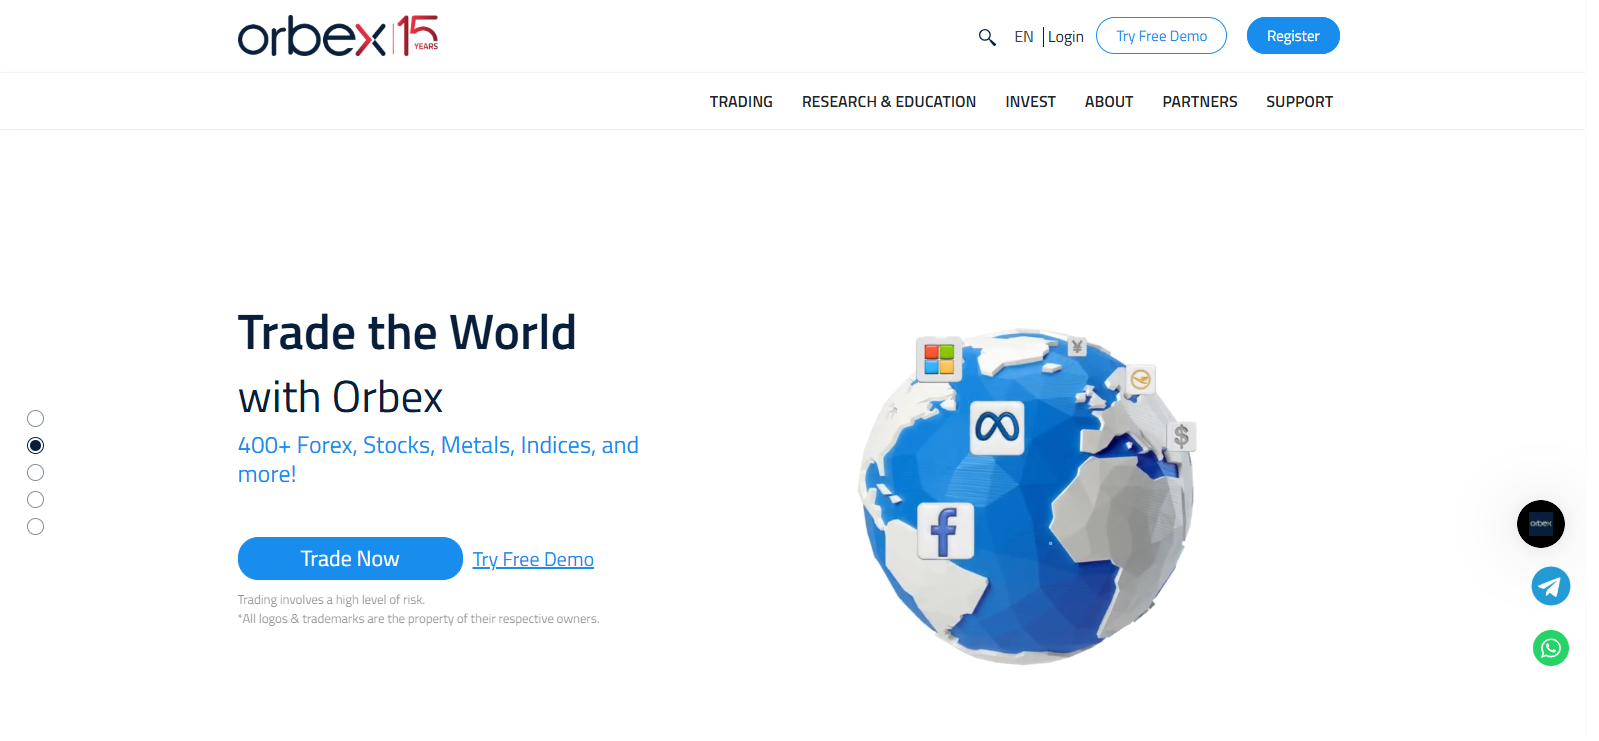Click the Trade Now button
This screenshot has height=741, width=1599.
[x=350, y=559]
